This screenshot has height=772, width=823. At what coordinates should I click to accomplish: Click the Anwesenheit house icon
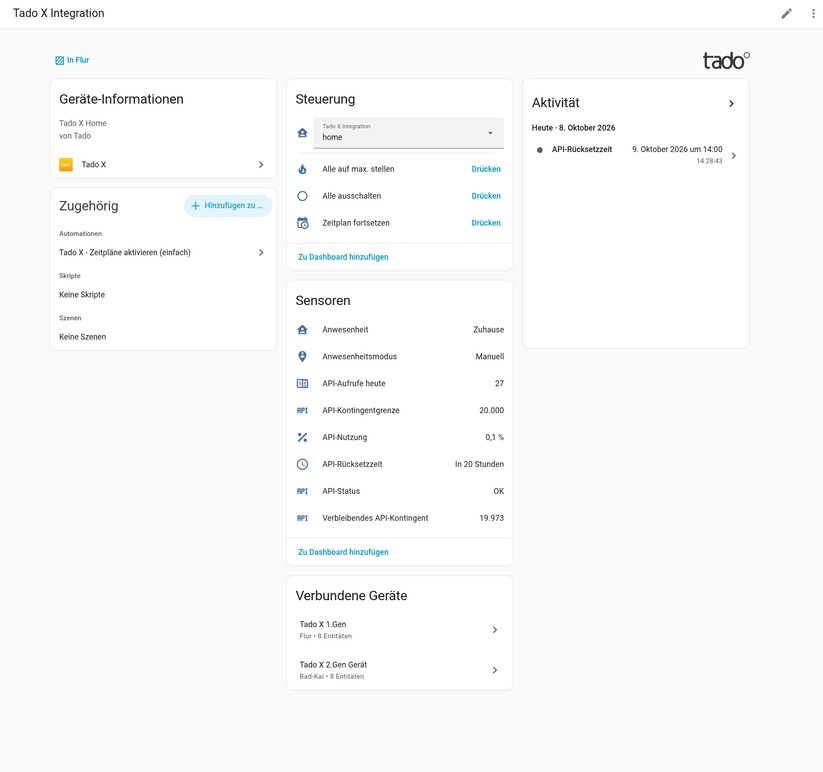[x=302, y=330]
